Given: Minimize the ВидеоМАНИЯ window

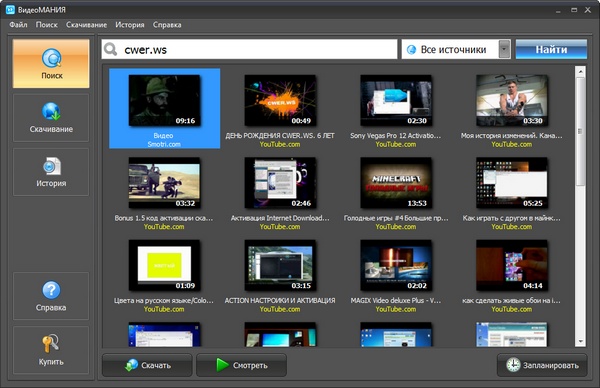Looking at the screenshot, I should tap(558, 10).
